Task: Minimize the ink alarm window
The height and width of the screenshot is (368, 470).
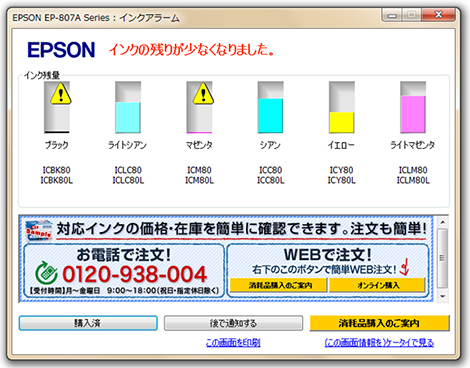Action: click(392, 15)
